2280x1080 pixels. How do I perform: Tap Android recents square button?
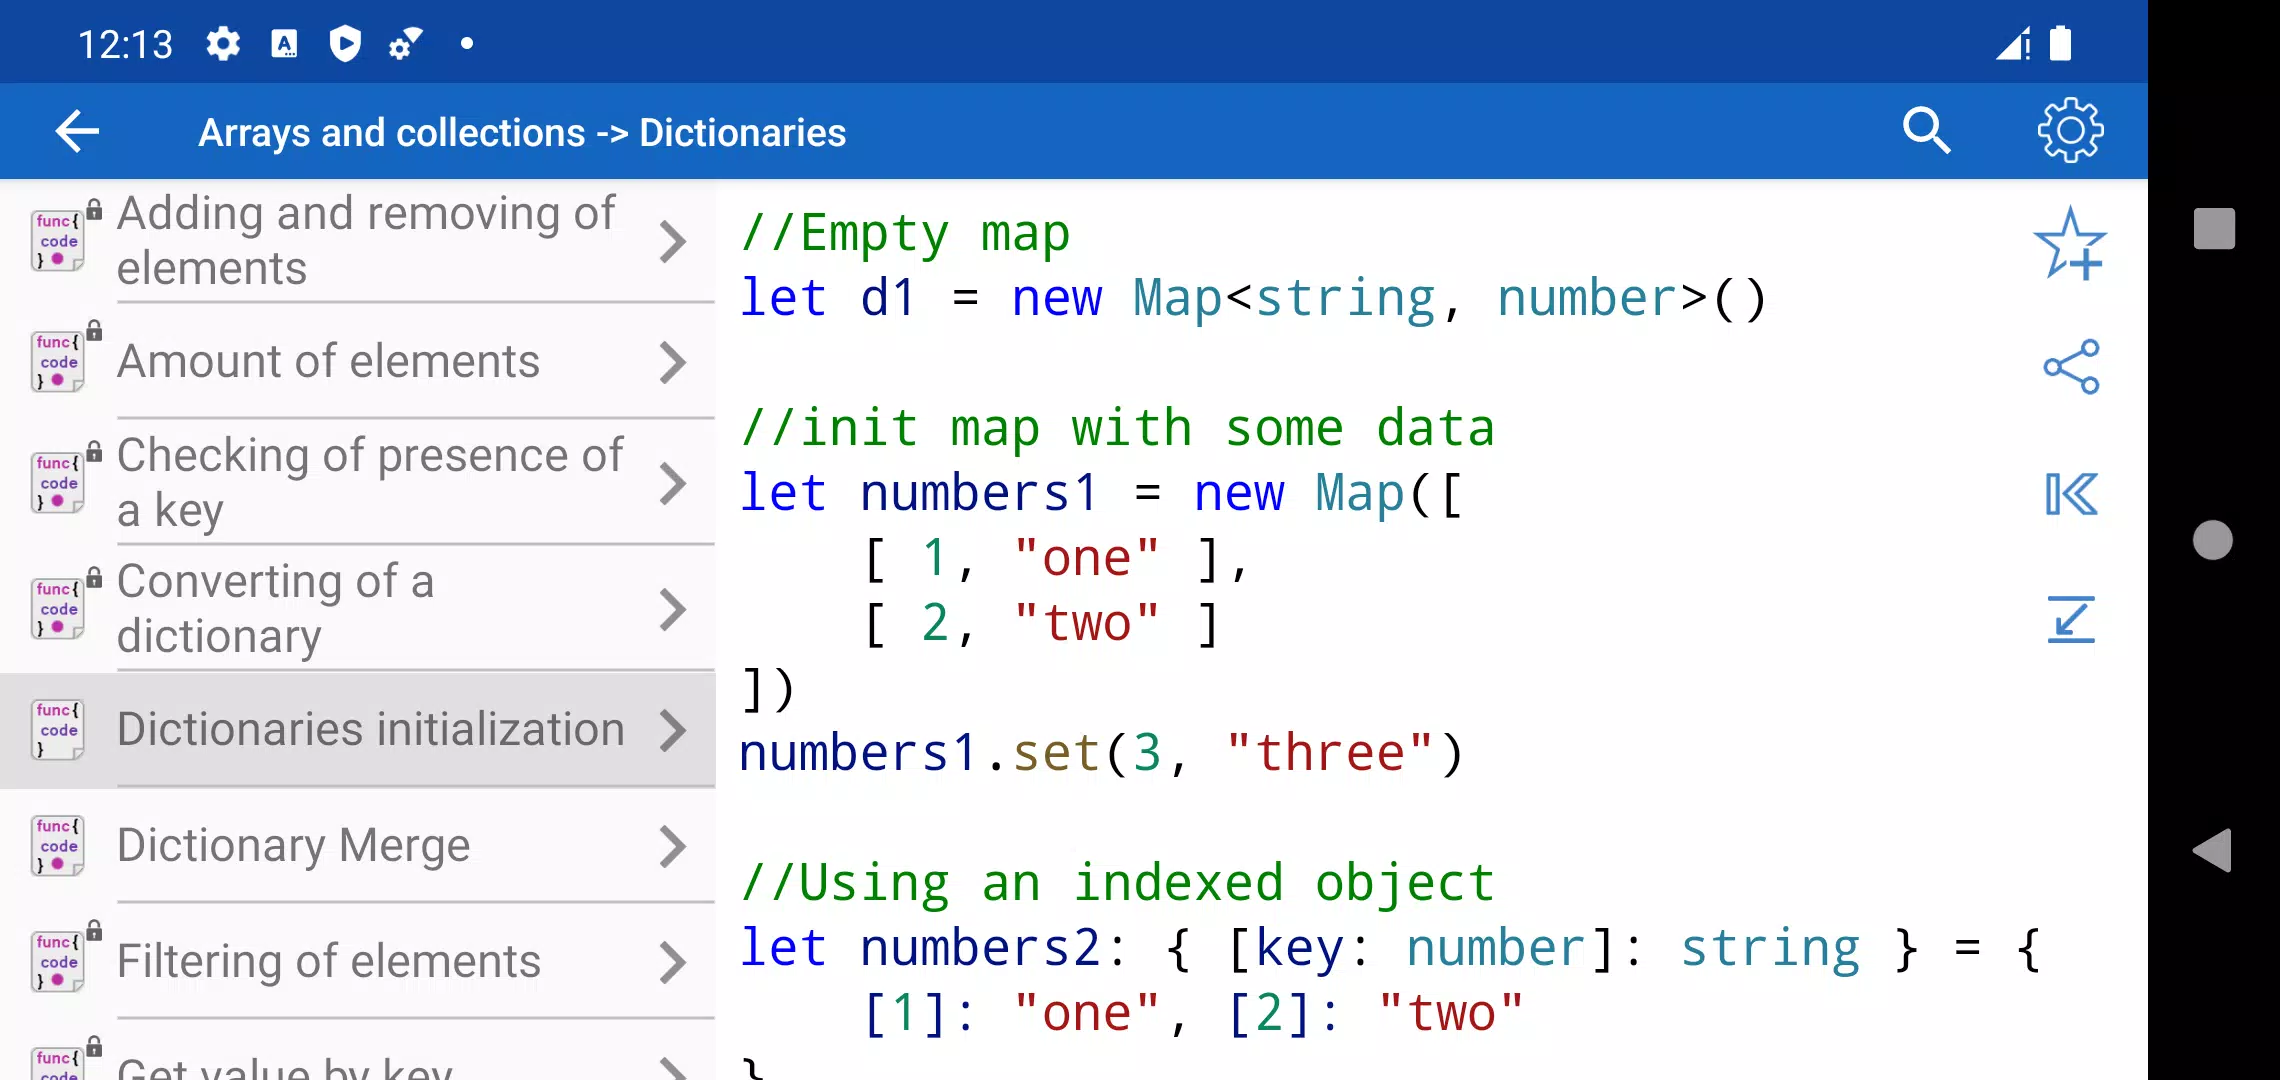pyautogui.click(x=2214, y=228)
